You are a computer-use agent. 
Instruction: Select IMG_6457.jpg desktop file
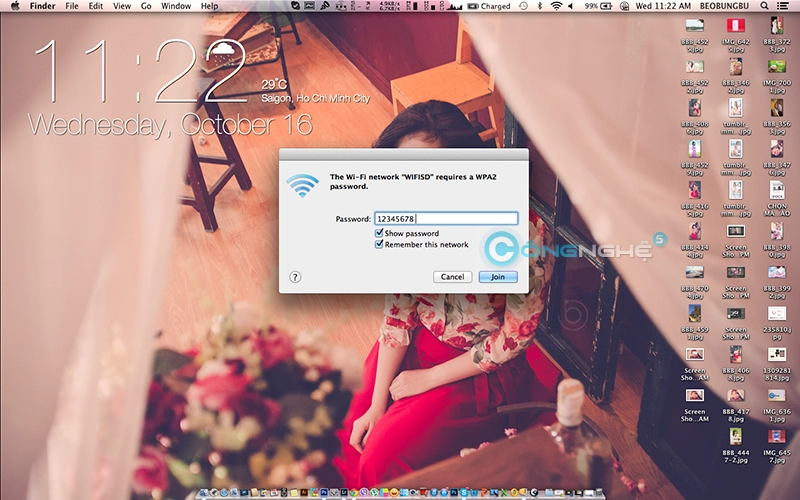coord(777,446)
